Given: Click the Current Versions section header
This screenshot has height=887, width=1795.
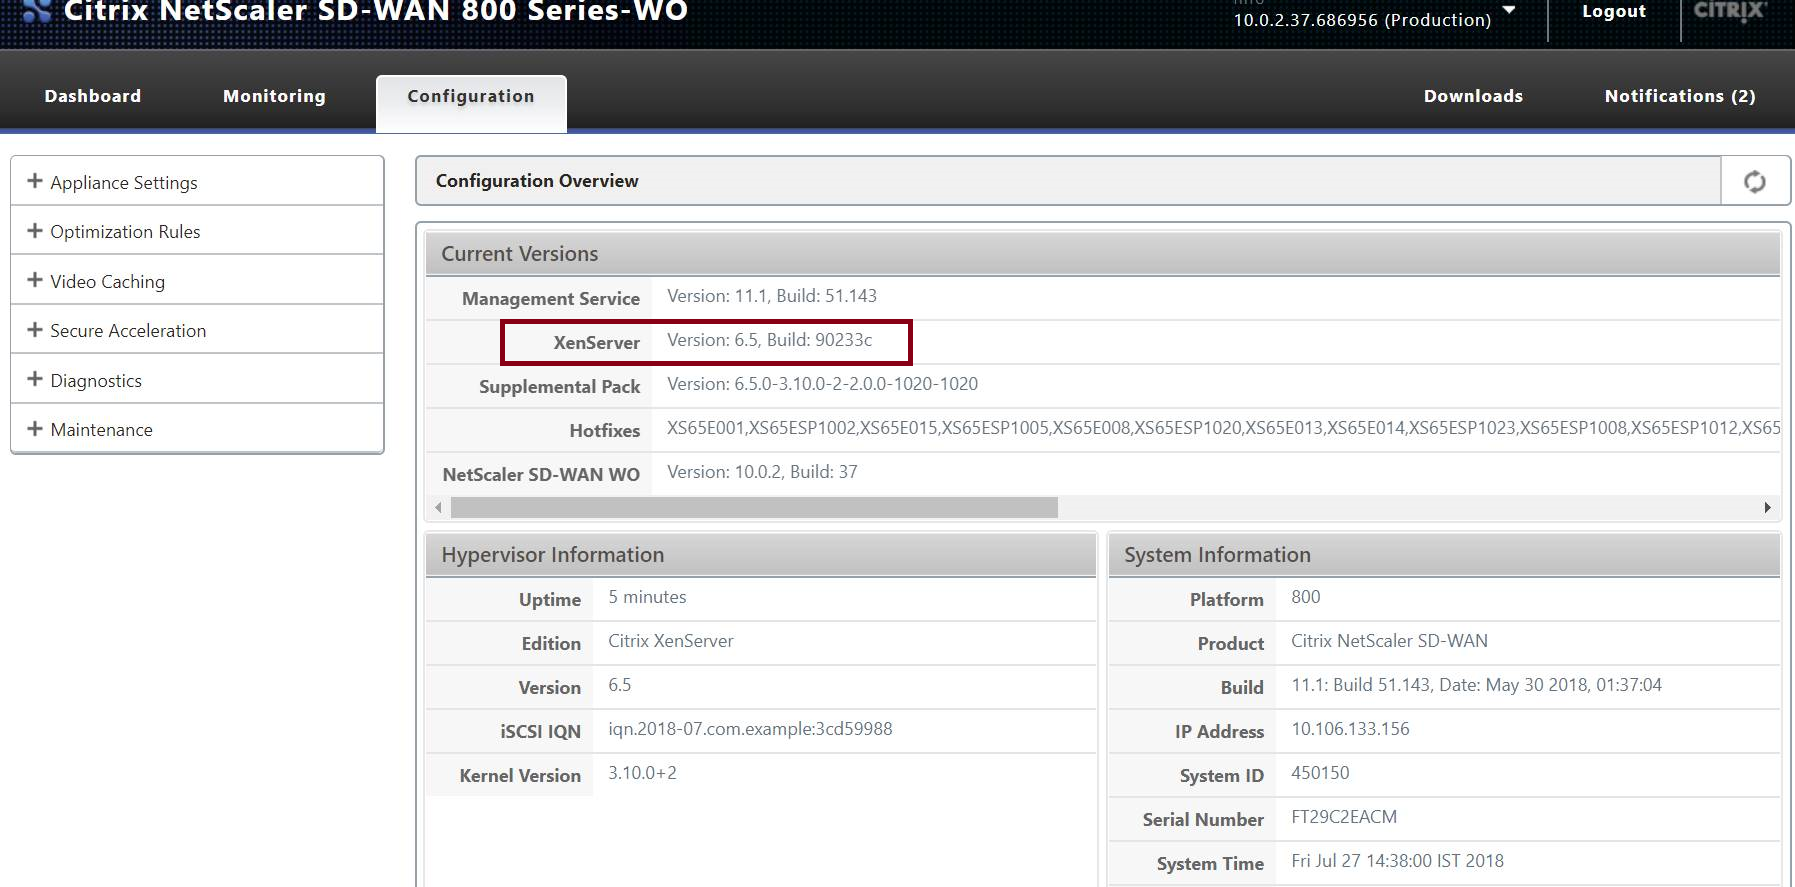Looking at the screenshot, I should coord(1103,254).
